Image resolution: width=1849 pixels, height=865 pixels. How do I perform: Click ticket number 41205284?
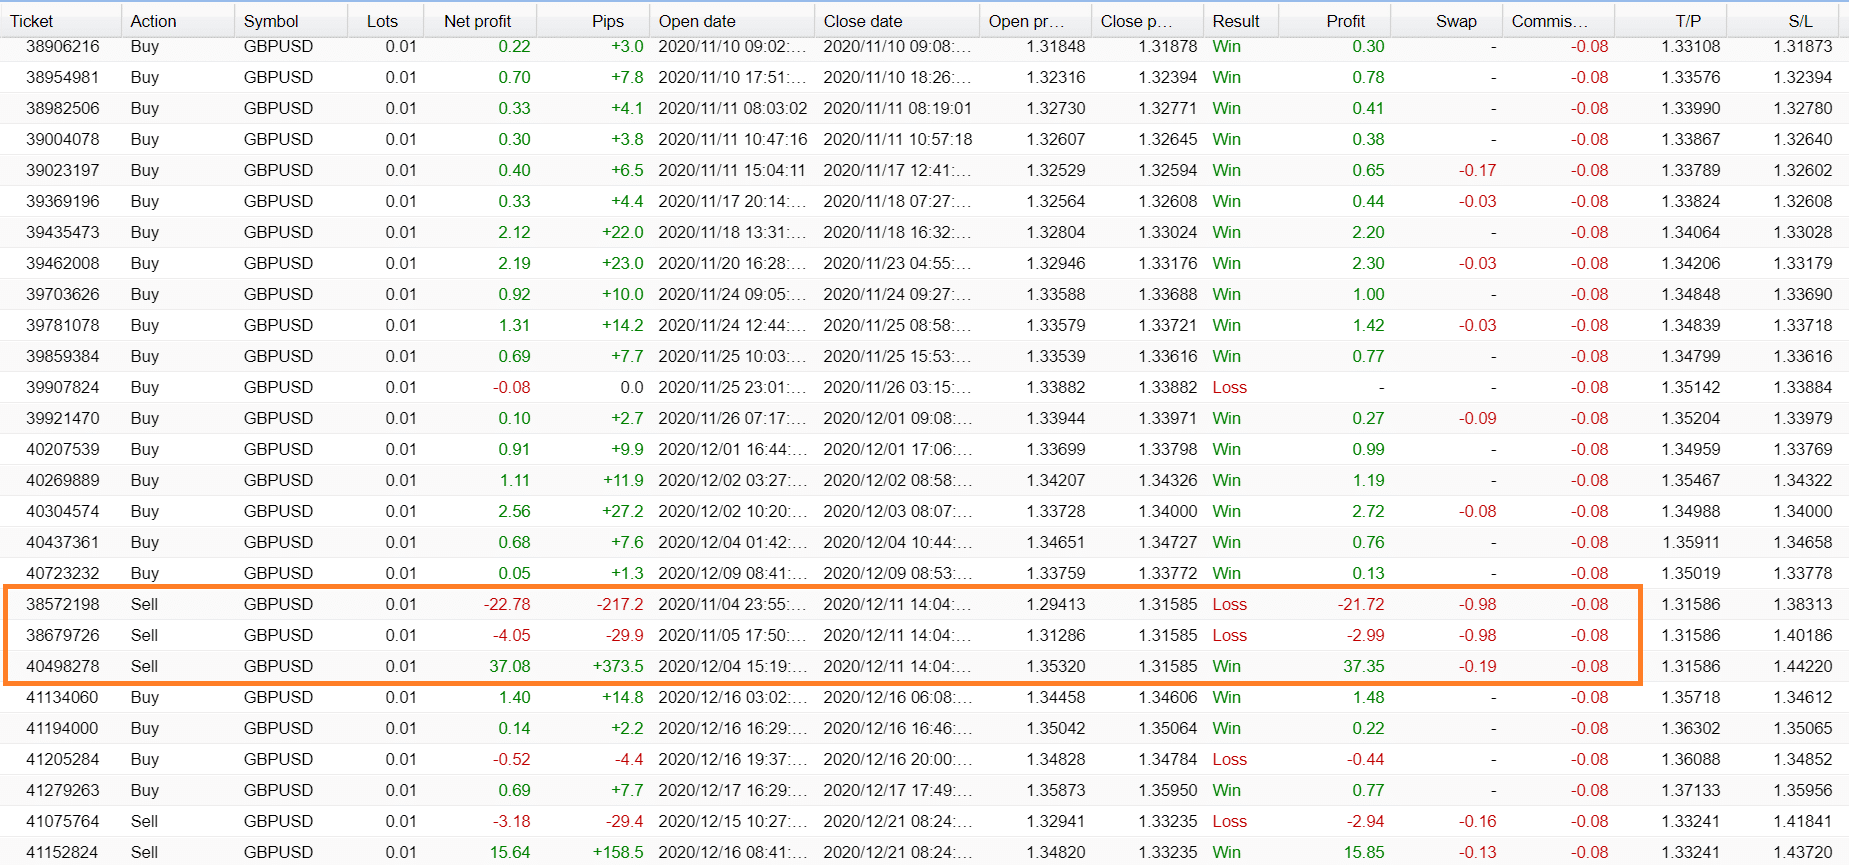63,759
